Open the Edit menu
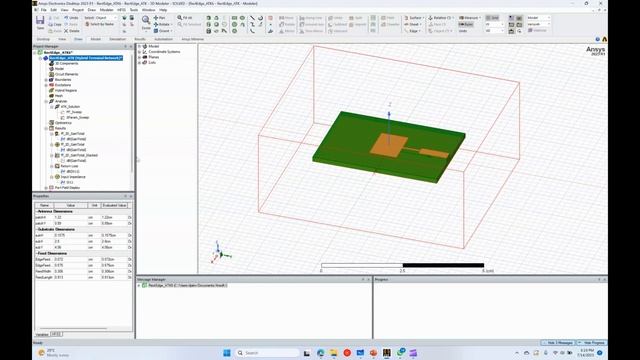The height and width of the screenshot is (360, 640). click(x=53, y=10)
